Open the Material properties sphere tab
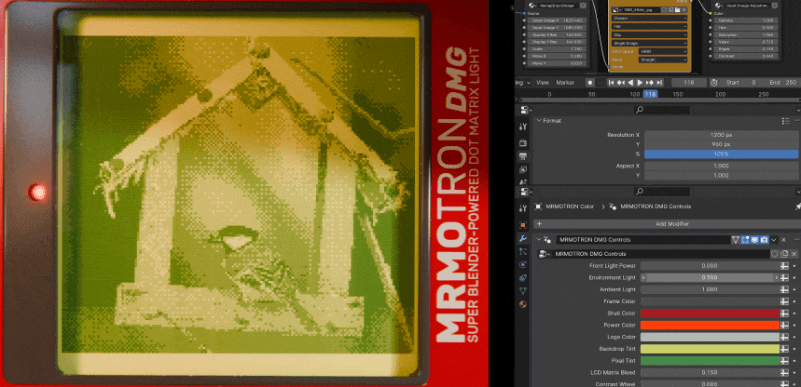The image size is (801, 387). (523, 304)
